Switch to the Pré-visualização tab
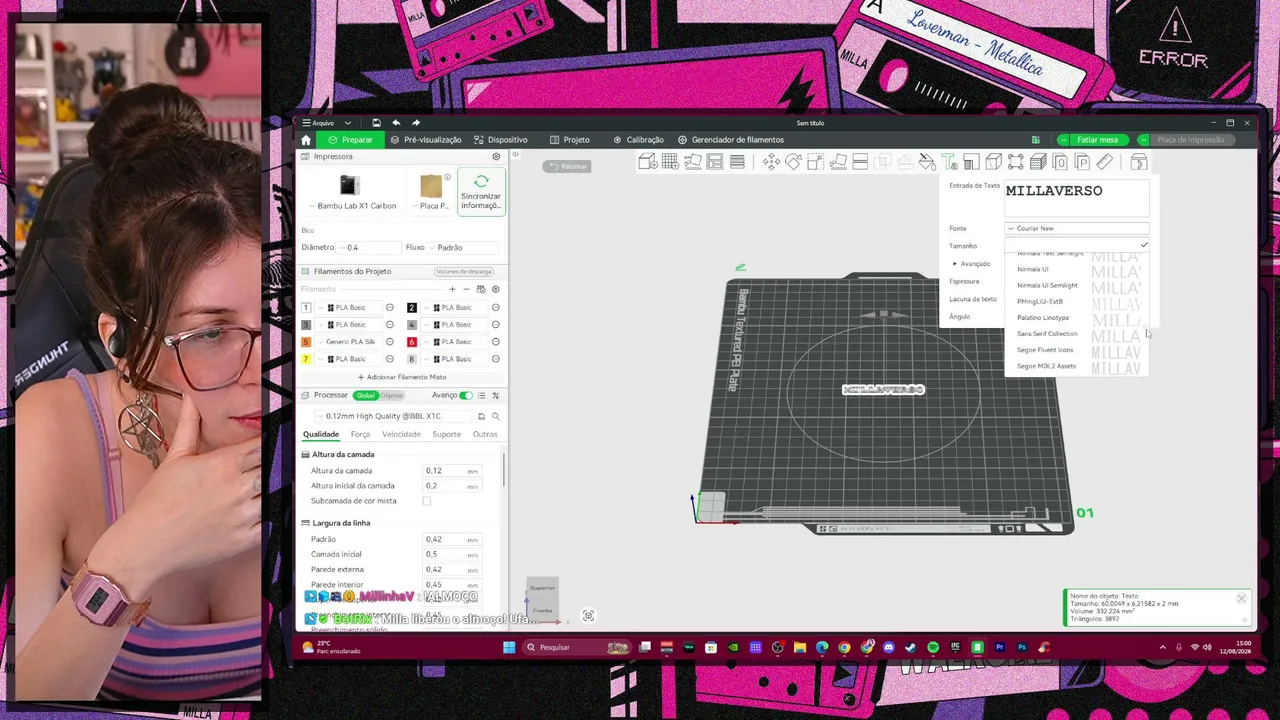 point(426,140)
